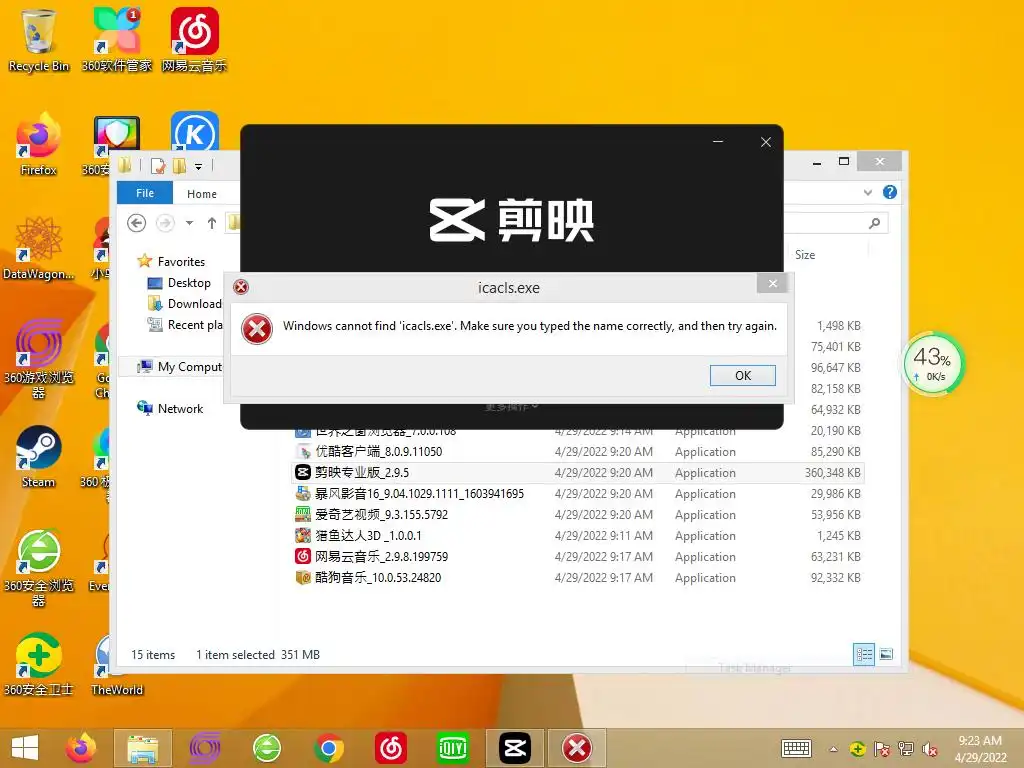Click the New Folder quick access icon
This screenshot has width=1024, height=768.
pos(180,167)
